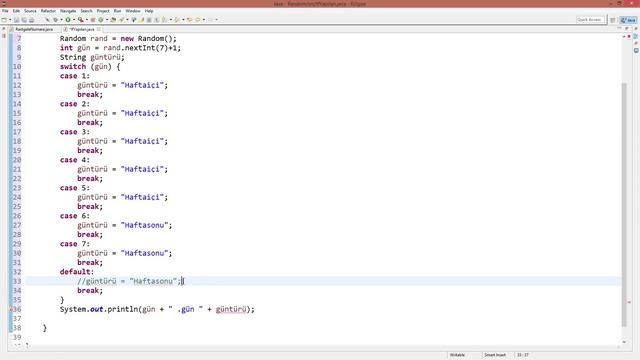The width and height of the screenshot is (640, 360).
Task: Click 'case 7:' on line 29
Action: (75, 244)
